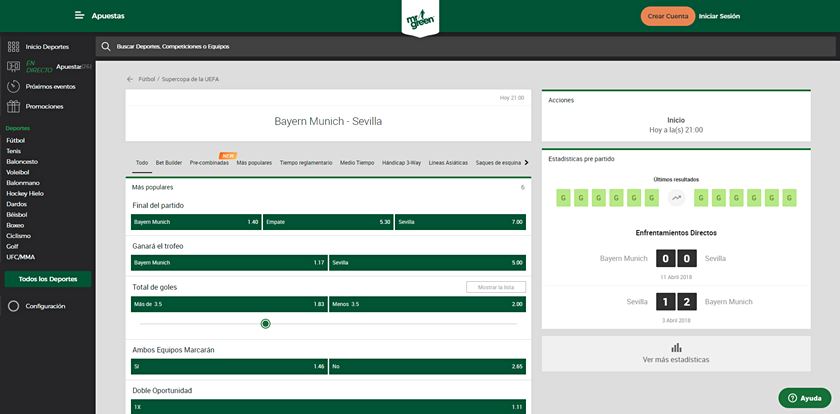
Task: Click the Ayuda question mark icon
Action: tap(792, 398)
